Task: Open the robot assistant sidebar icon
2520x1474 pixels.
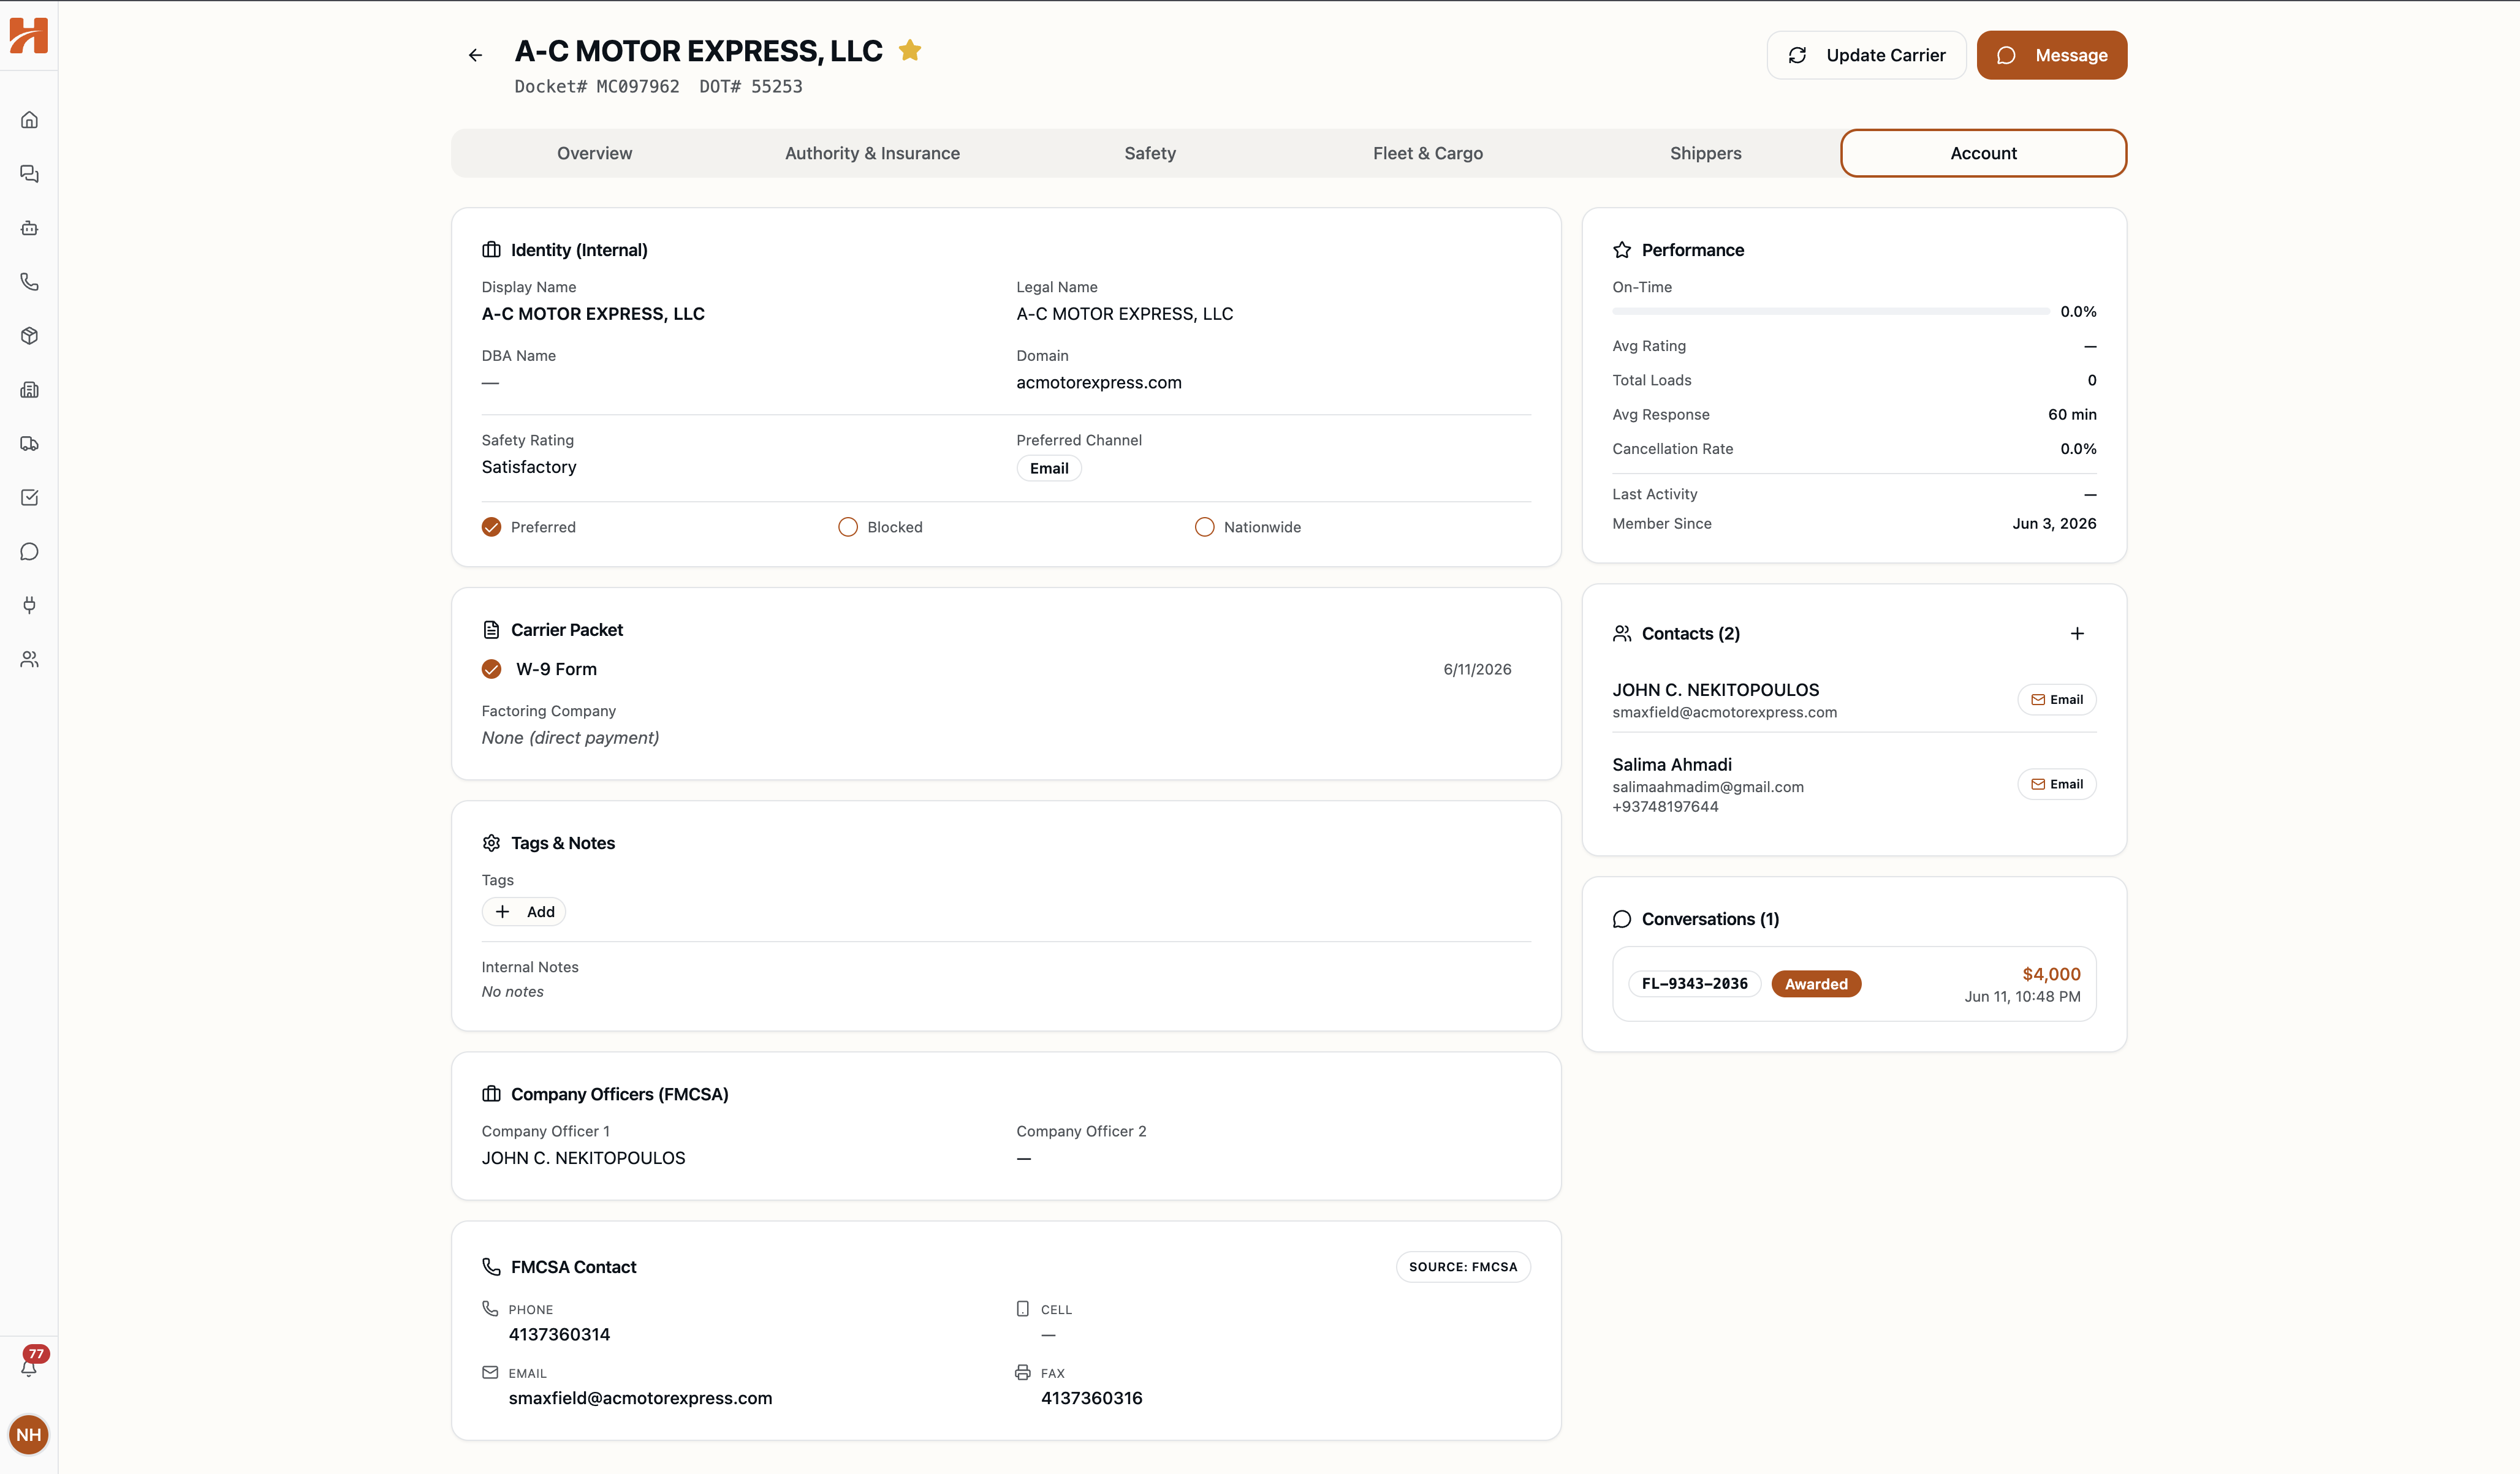Action: tap(29, 228)
